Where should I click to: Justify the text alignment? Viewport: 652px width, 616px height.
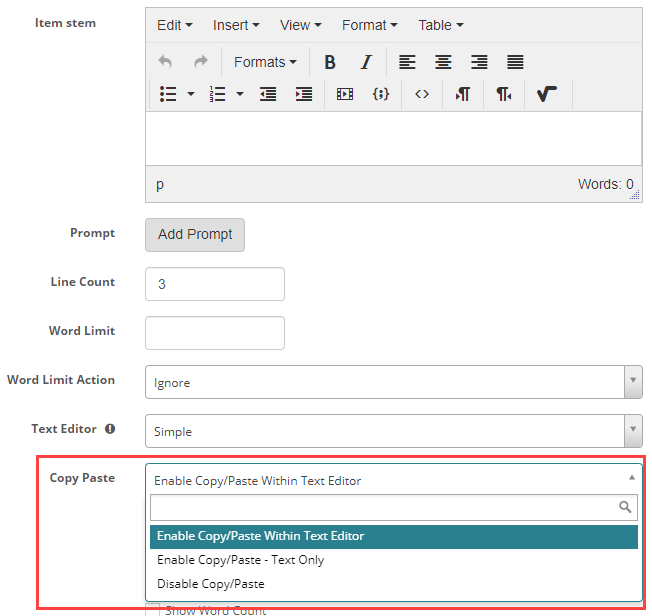[x=515, y=62]
